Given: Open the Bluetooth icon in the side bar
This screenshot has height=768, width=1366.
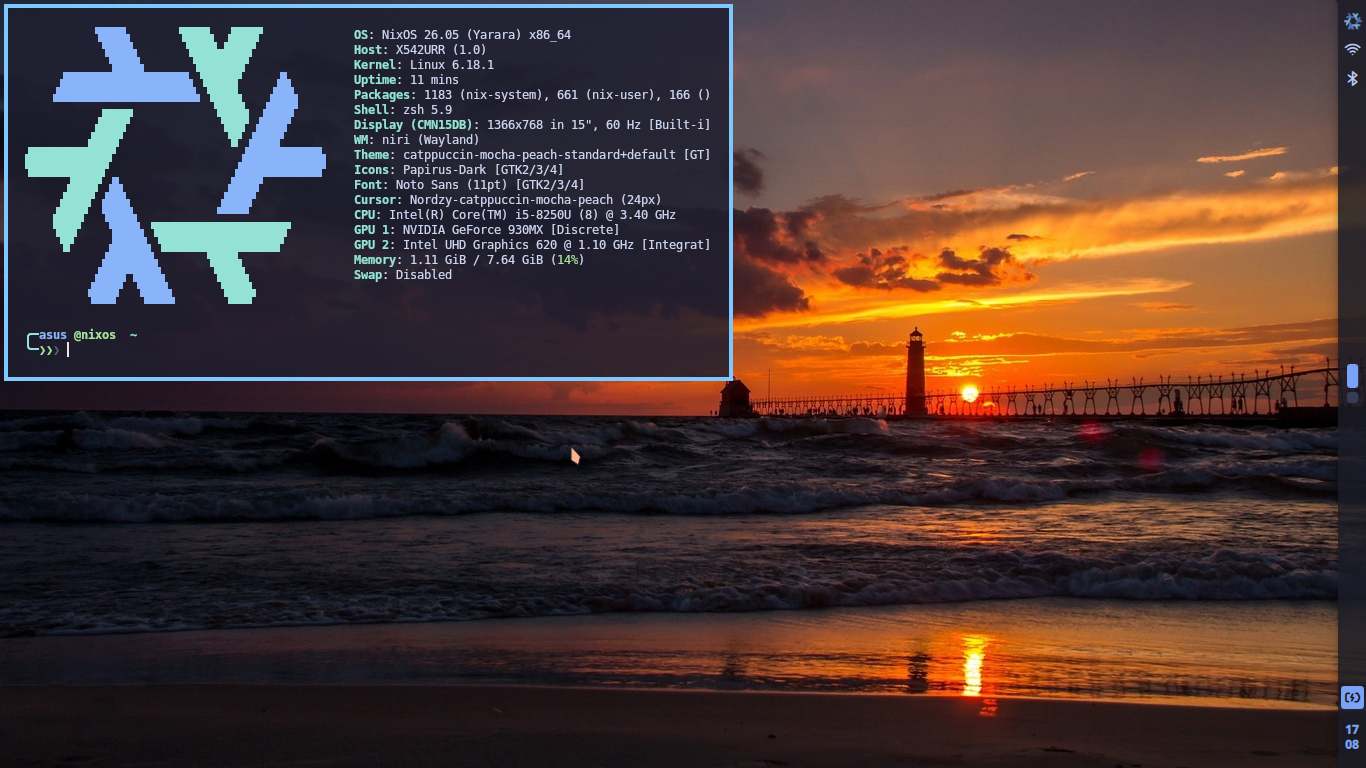Looking at the screenshot, I should (x=1352, y=78).
